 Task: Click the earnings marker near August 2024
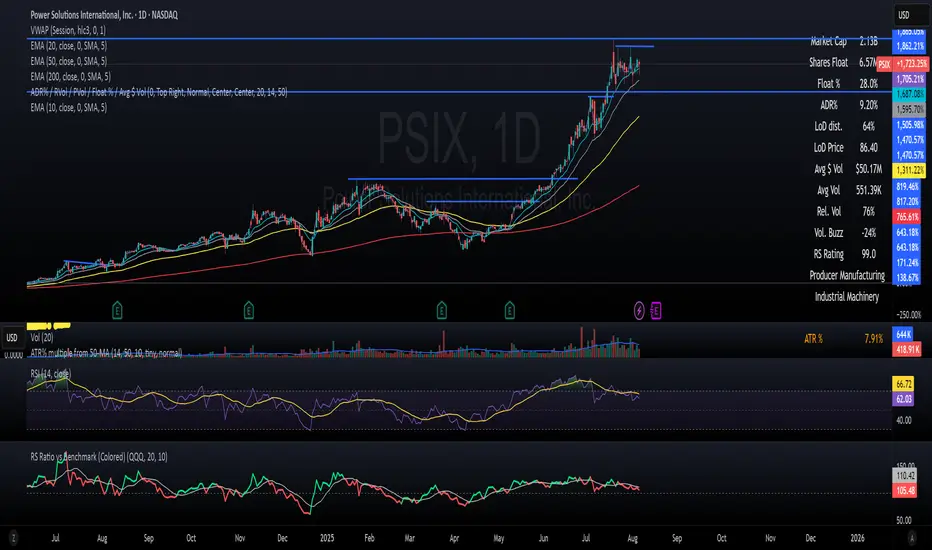coord(117,310)
